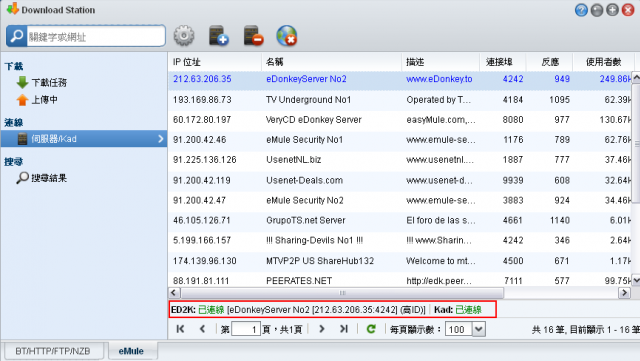Click the search magnifier icon
The height and width of the screenshot is (361, 640).
click(16, 36)
